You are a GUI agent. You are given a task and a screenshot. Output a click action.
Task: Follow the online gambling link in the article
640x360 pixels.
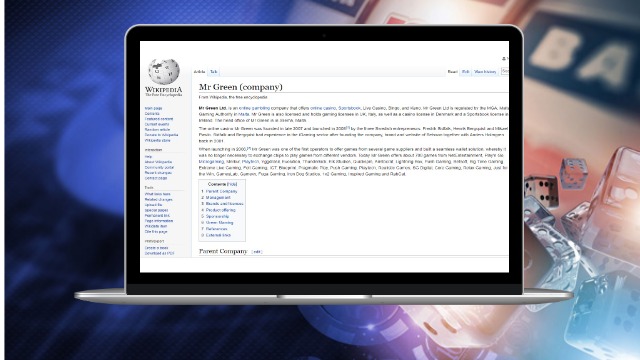(x=254, y=108)
